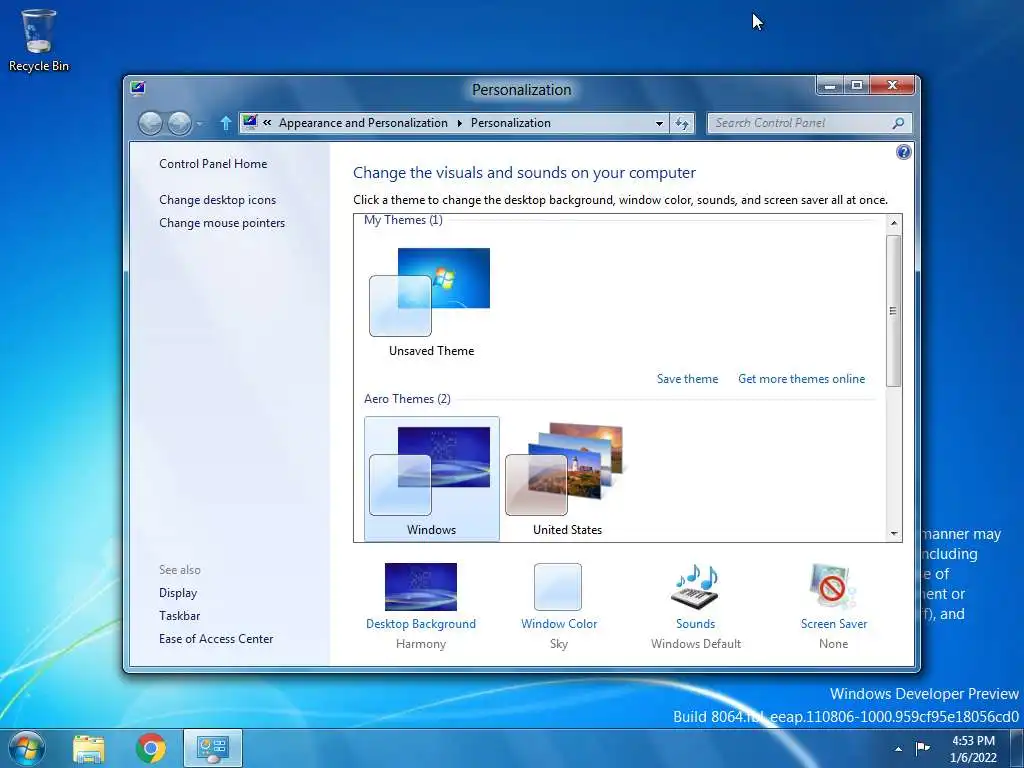Show hidden breadcrumb levels via double chevron
The image size is (1024, 768).
(x=267, y=122)
